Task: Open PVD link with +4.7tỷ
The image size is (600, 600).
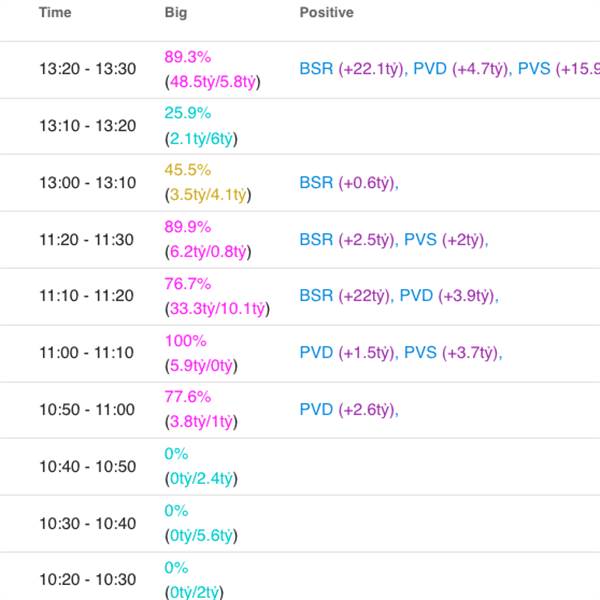Action: 430,69
